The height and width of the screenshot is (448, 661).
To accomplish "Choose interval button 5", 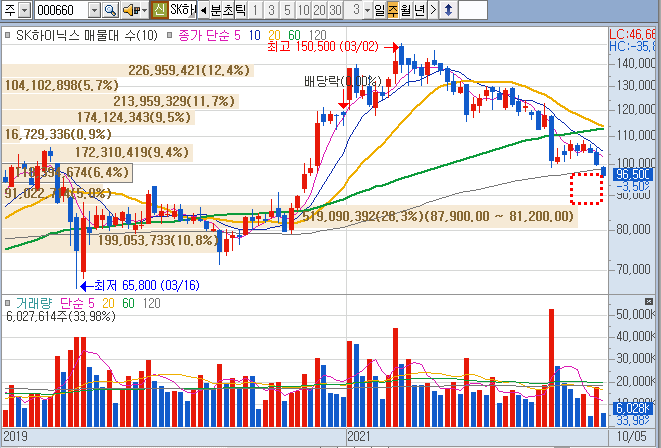I will coord(287,10).
